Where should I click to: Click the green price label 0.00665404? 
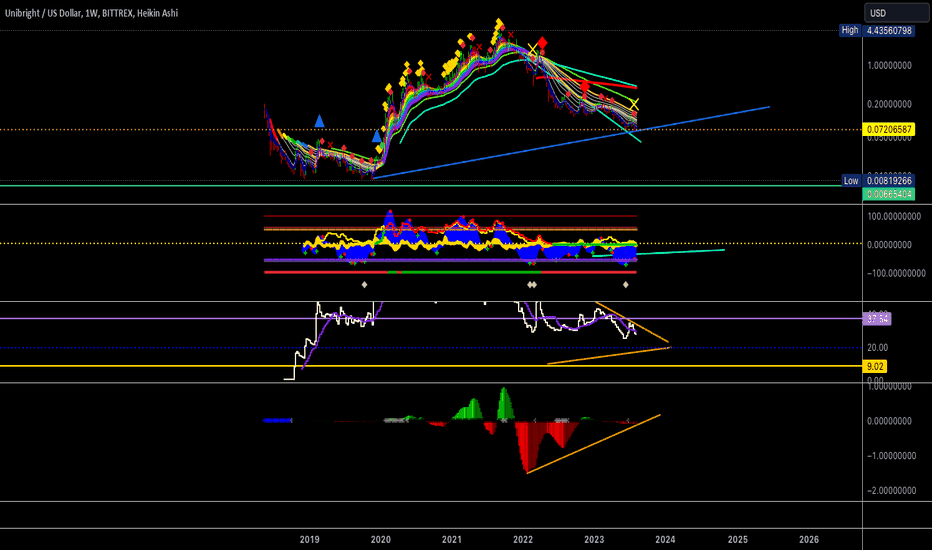889,194
